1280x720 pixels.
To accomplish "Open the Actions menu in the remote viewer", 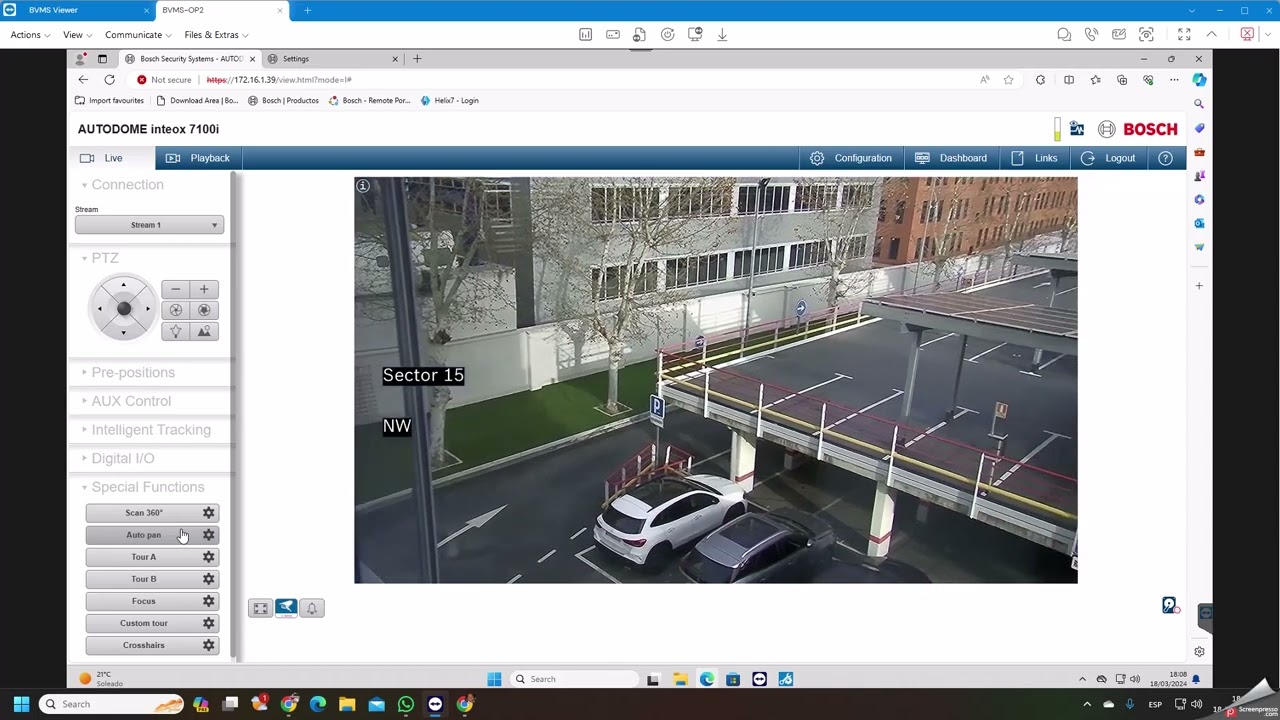I will (30, 35).
